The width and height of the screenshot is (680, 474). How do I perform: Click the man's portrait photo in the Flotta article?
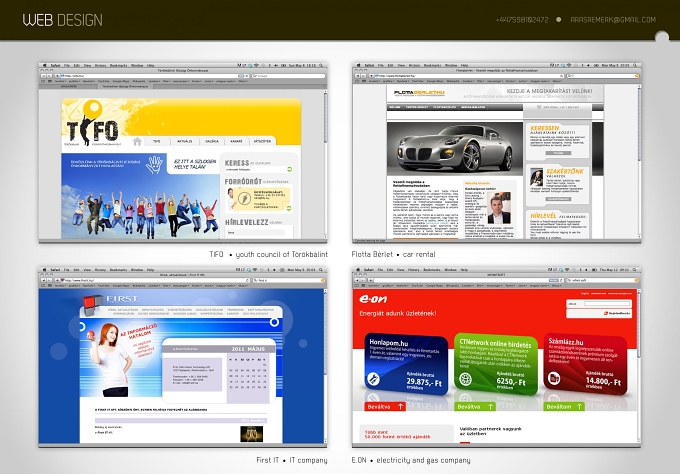[x=499, y=209]
